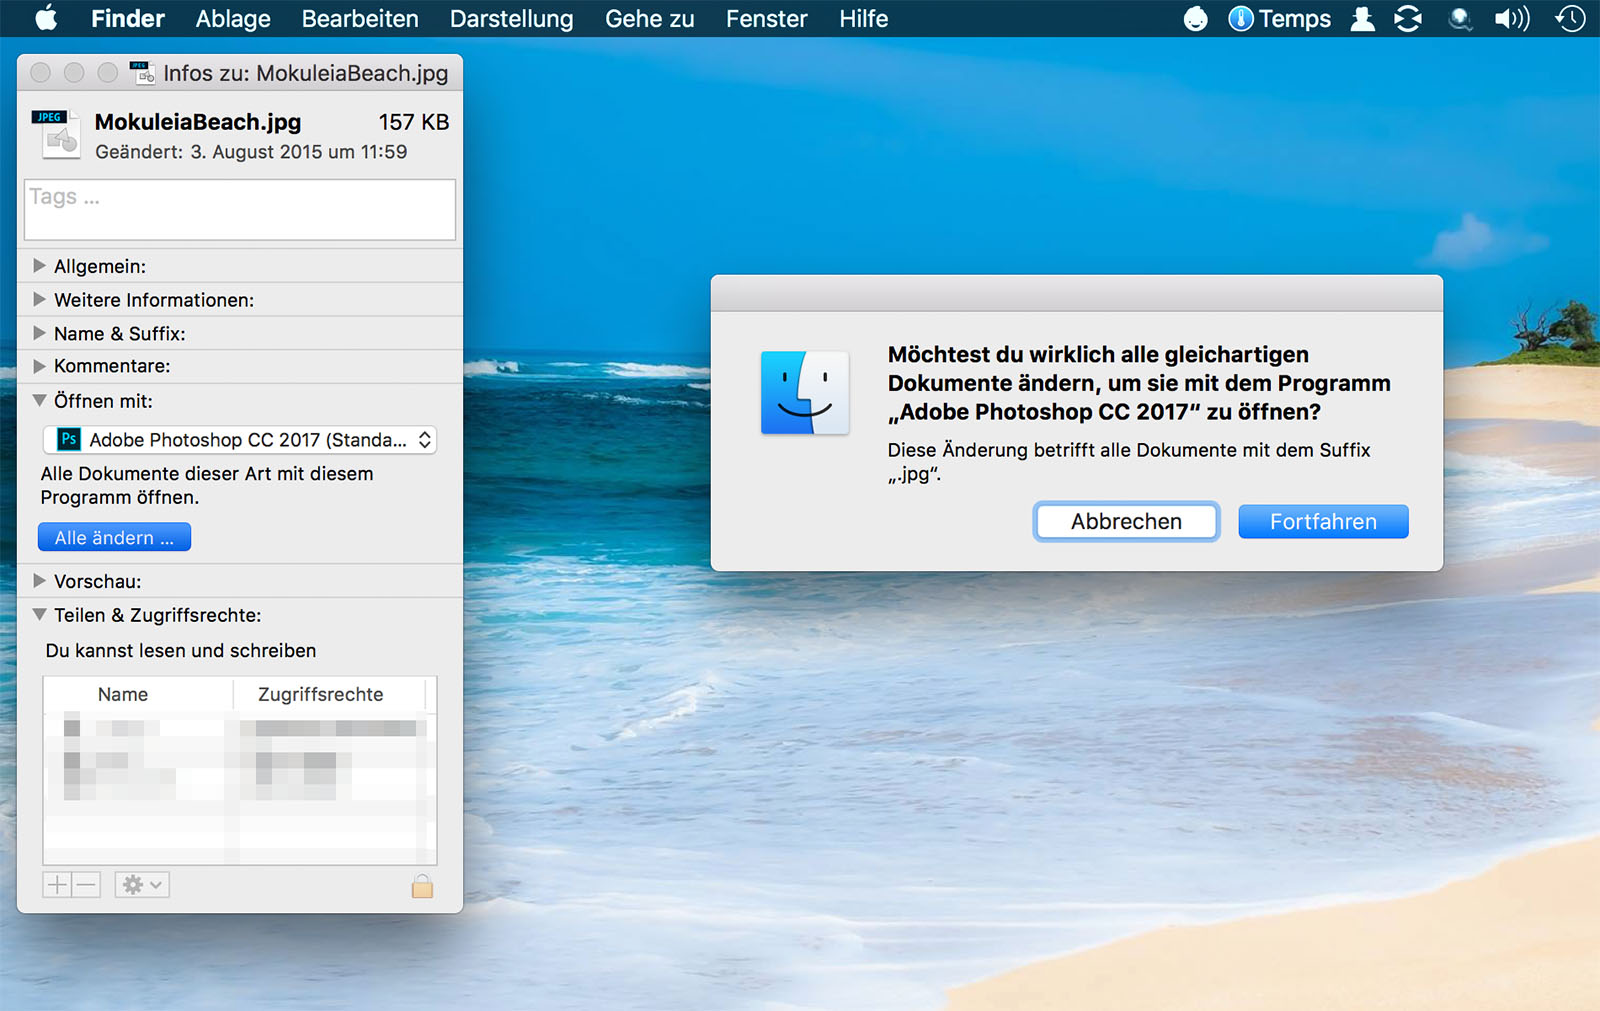
Task: Collapse the Teilen & Zugriffsrechte section
Action: click(40, 615)
